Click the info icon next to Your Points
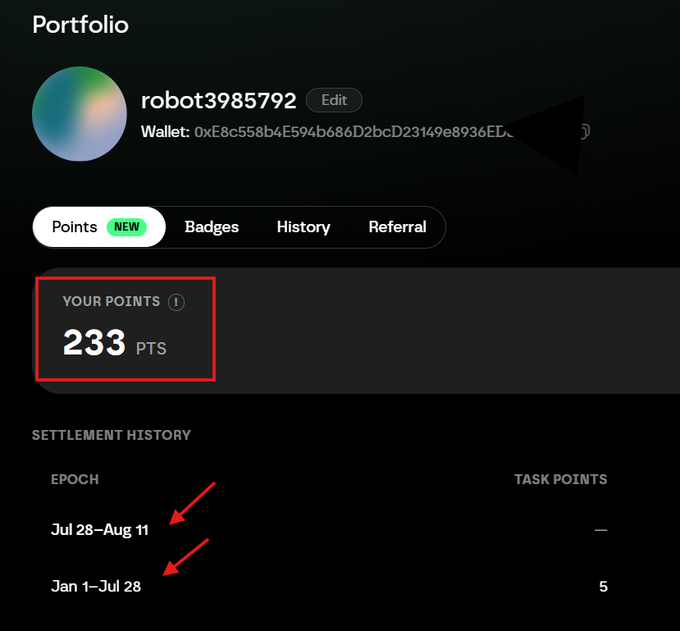 [x=176, y=302]
